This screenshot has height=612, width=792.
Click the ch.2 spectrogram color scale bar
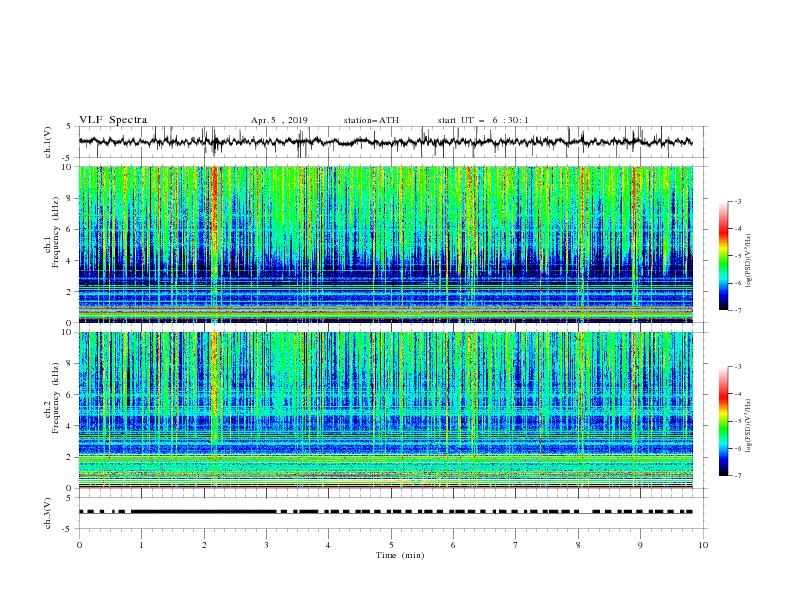pos(723,421)
